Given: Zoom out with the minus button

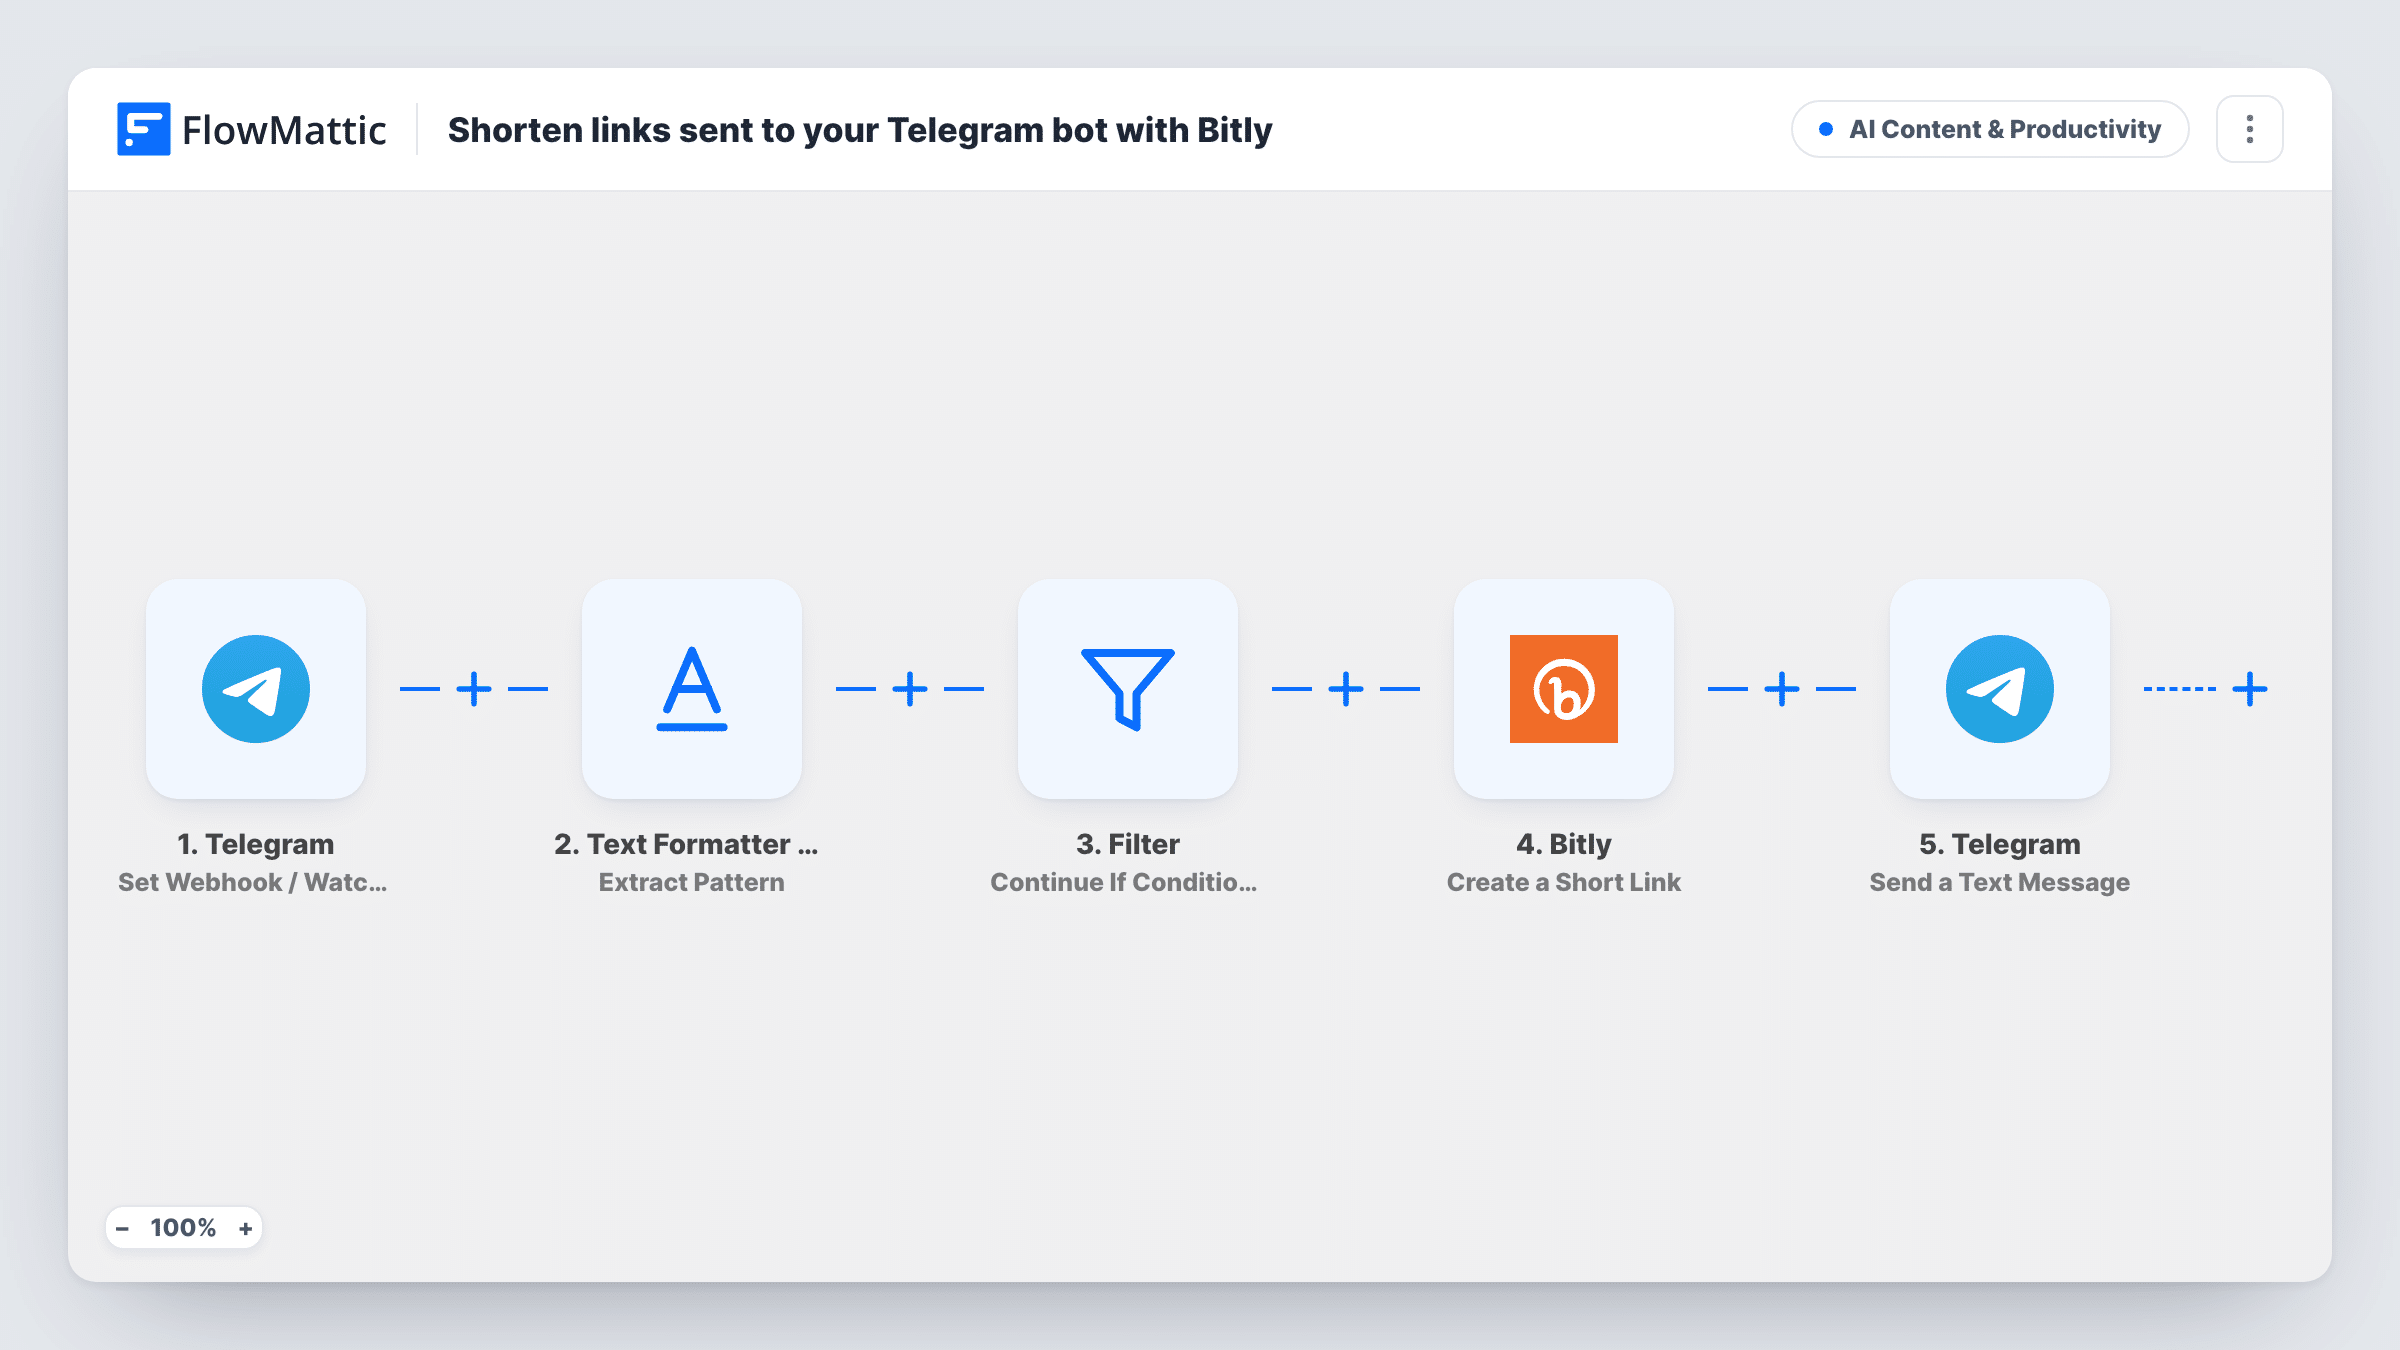Looking at the screenshot, I should click(x=122, y=1228).
